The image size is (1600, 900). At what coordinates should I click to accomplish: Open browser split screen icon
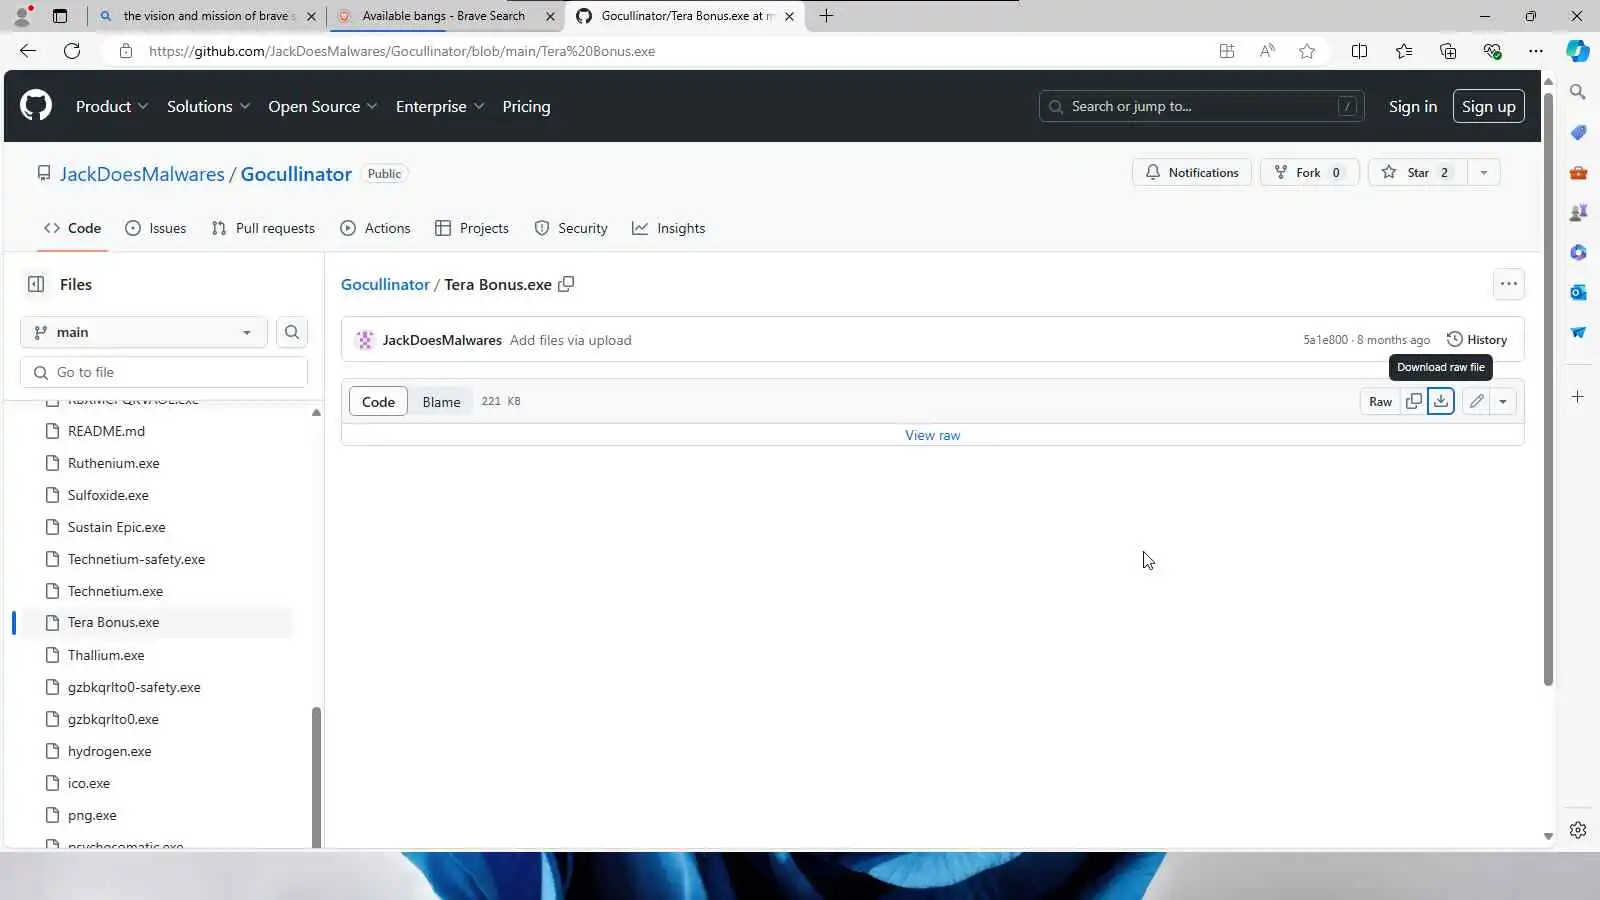(1359, 51)
